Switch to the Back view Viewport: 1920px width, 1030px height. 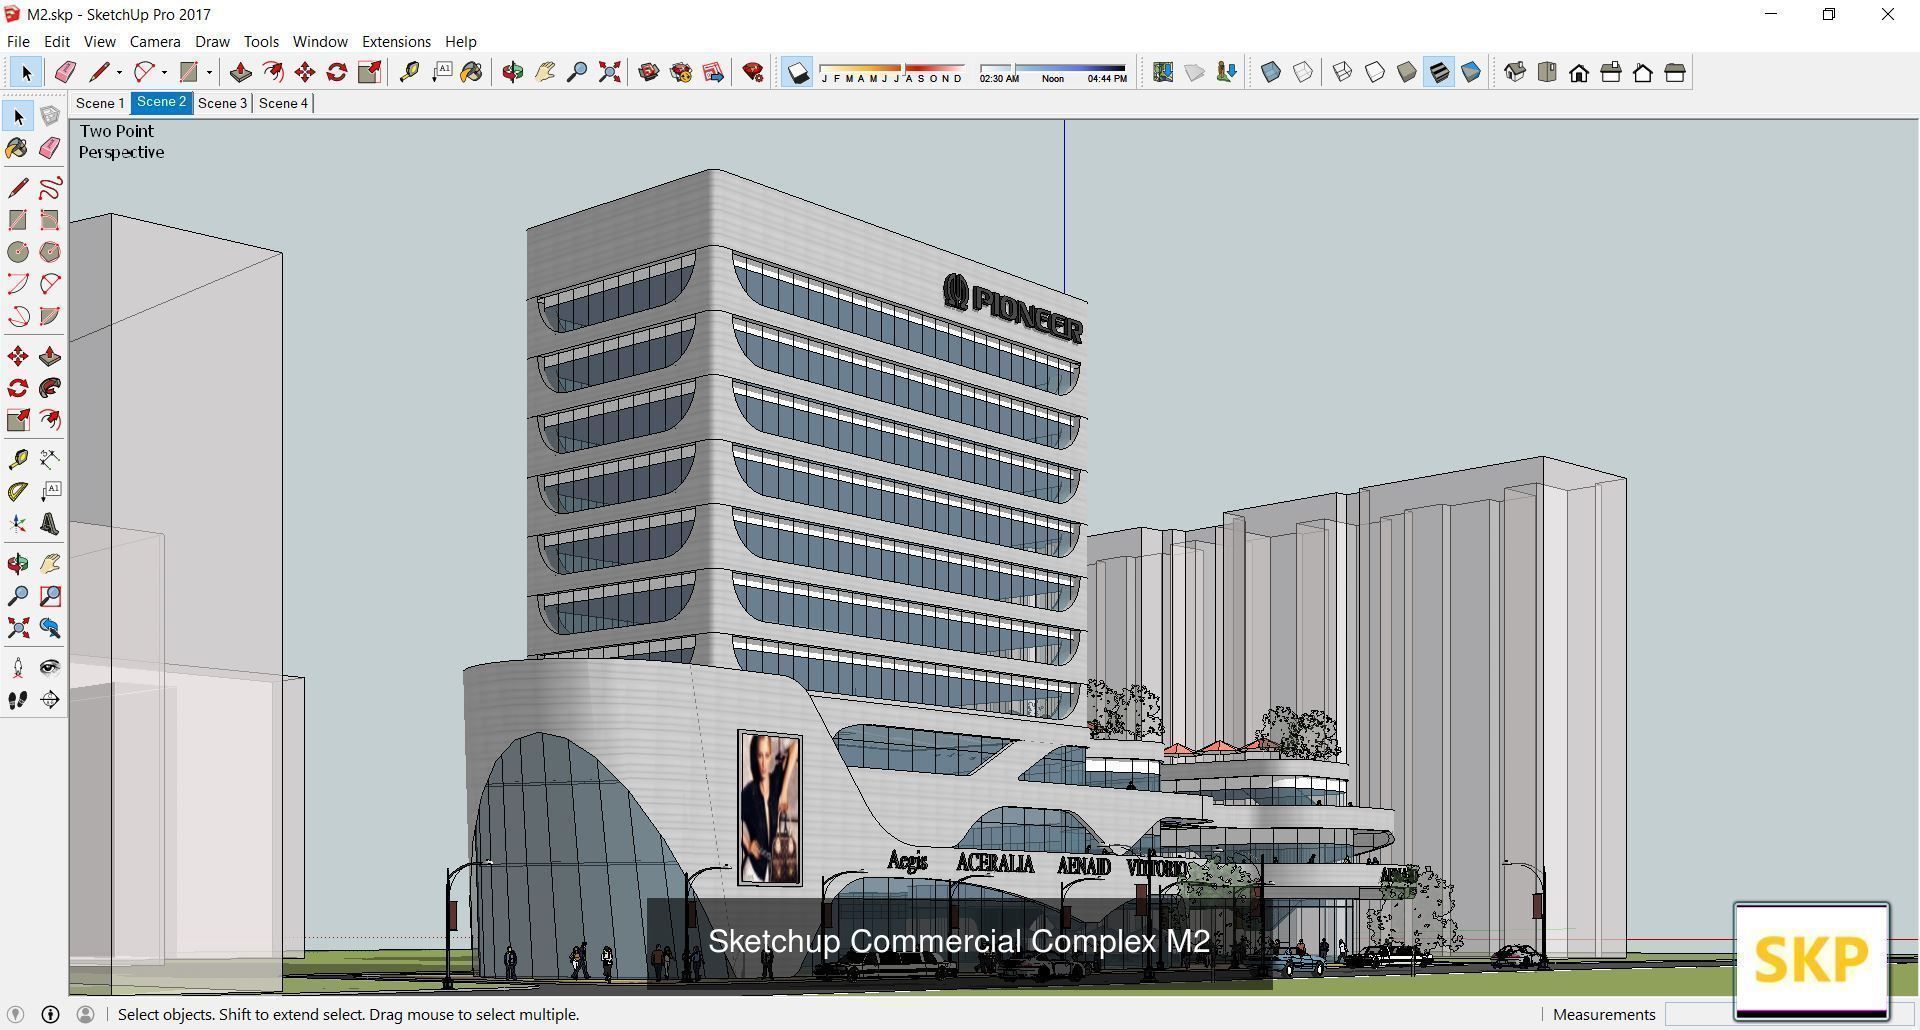tap(1643, 72)
